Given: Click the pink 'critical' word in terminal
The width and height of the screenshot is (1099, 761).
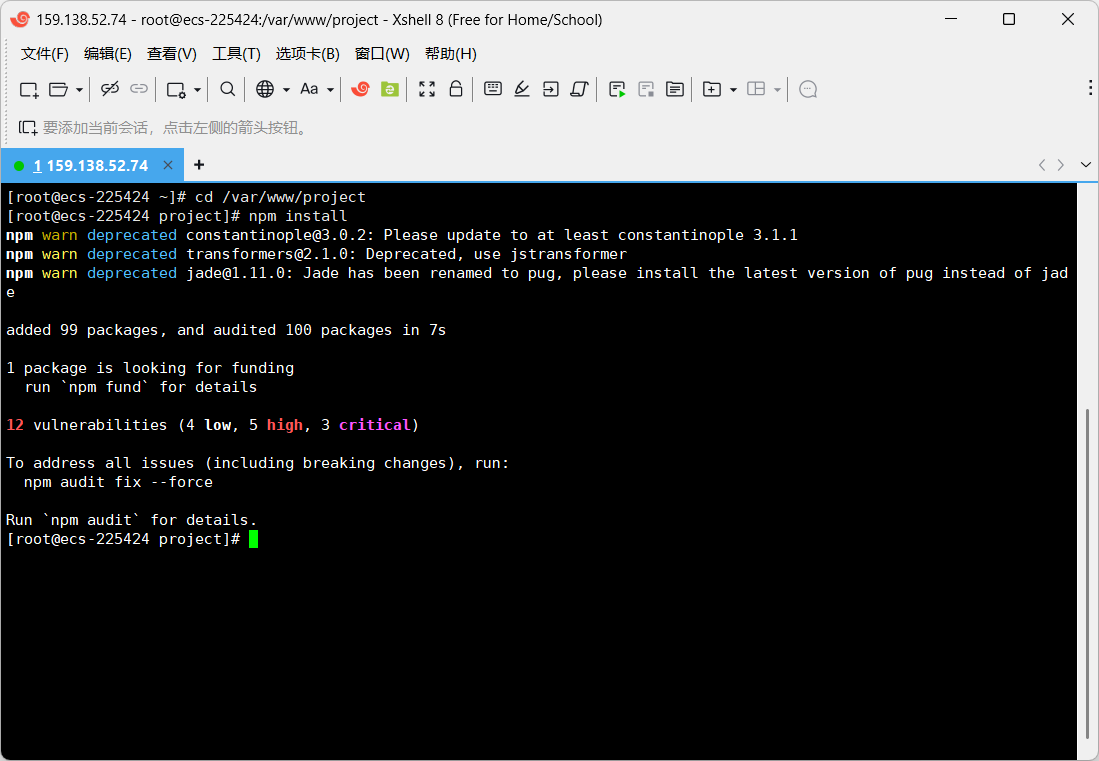Looking at the screenshot, I should (x=374, y=425).
